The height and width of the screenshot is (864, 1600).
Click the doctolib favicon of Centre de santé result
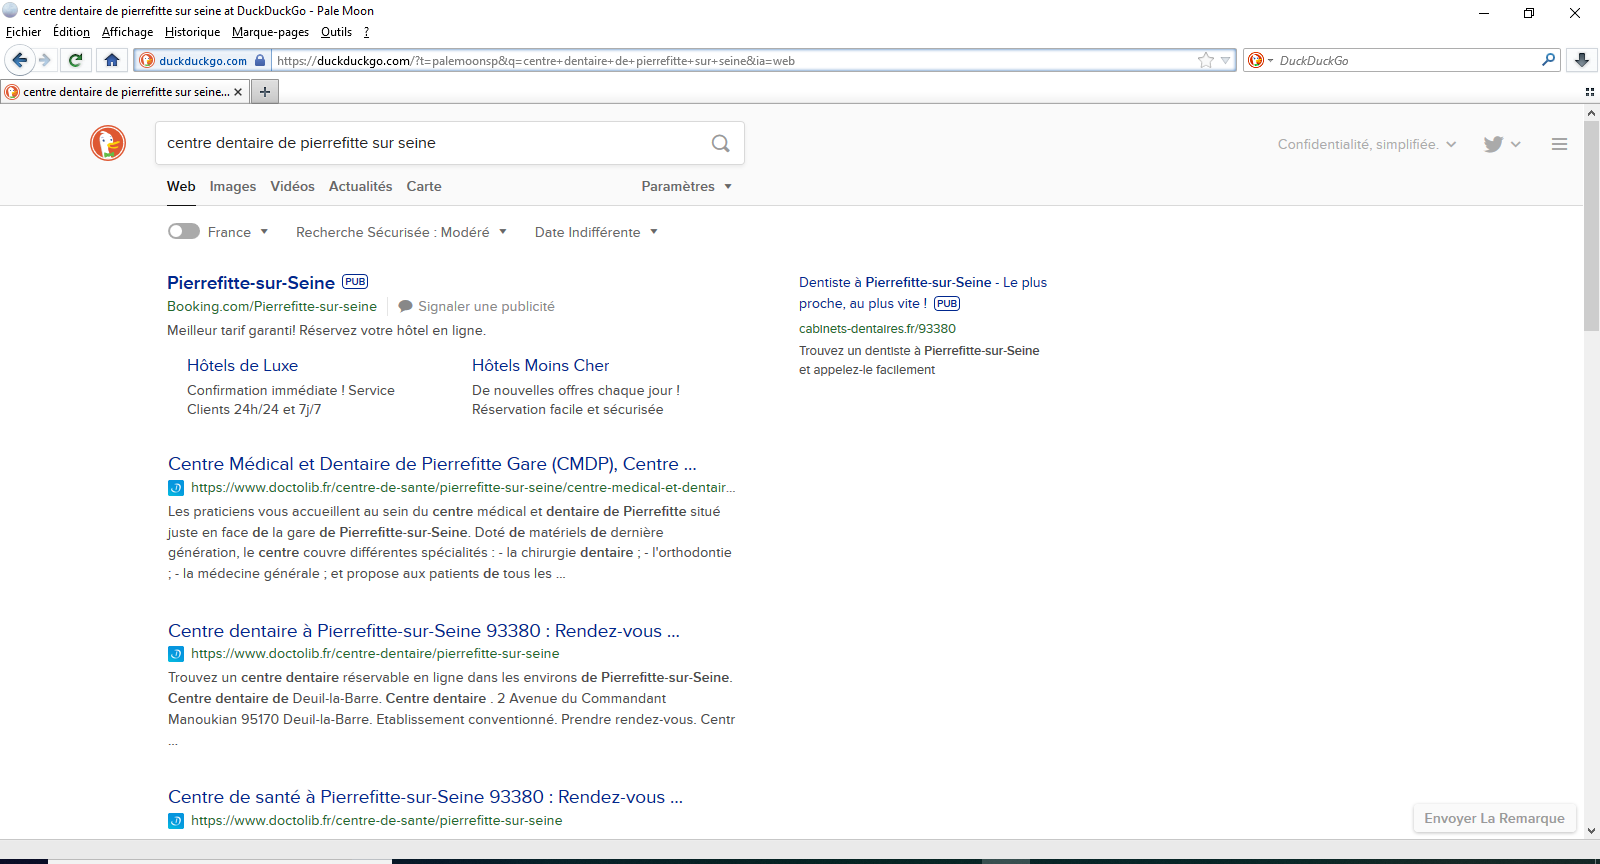point(176,821)
